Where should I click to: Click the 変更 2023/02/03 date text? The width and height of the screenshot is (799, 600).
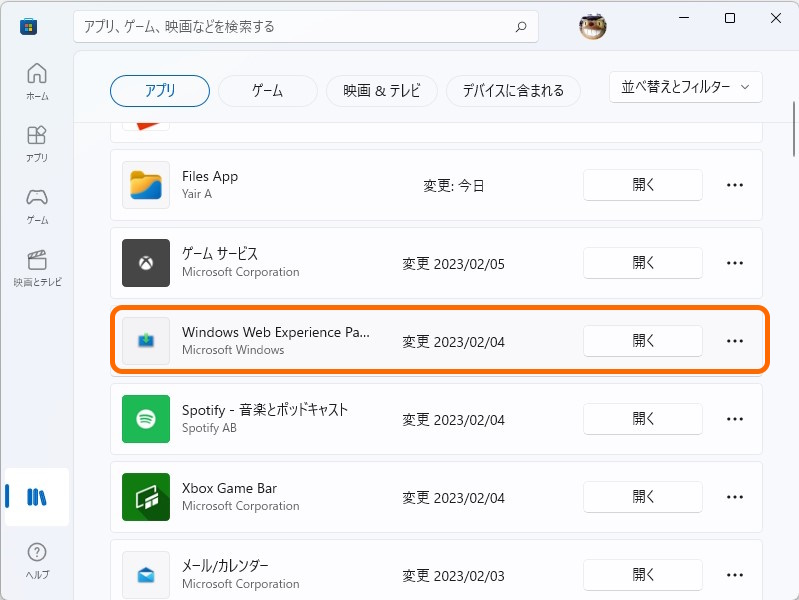coord(454,576)
